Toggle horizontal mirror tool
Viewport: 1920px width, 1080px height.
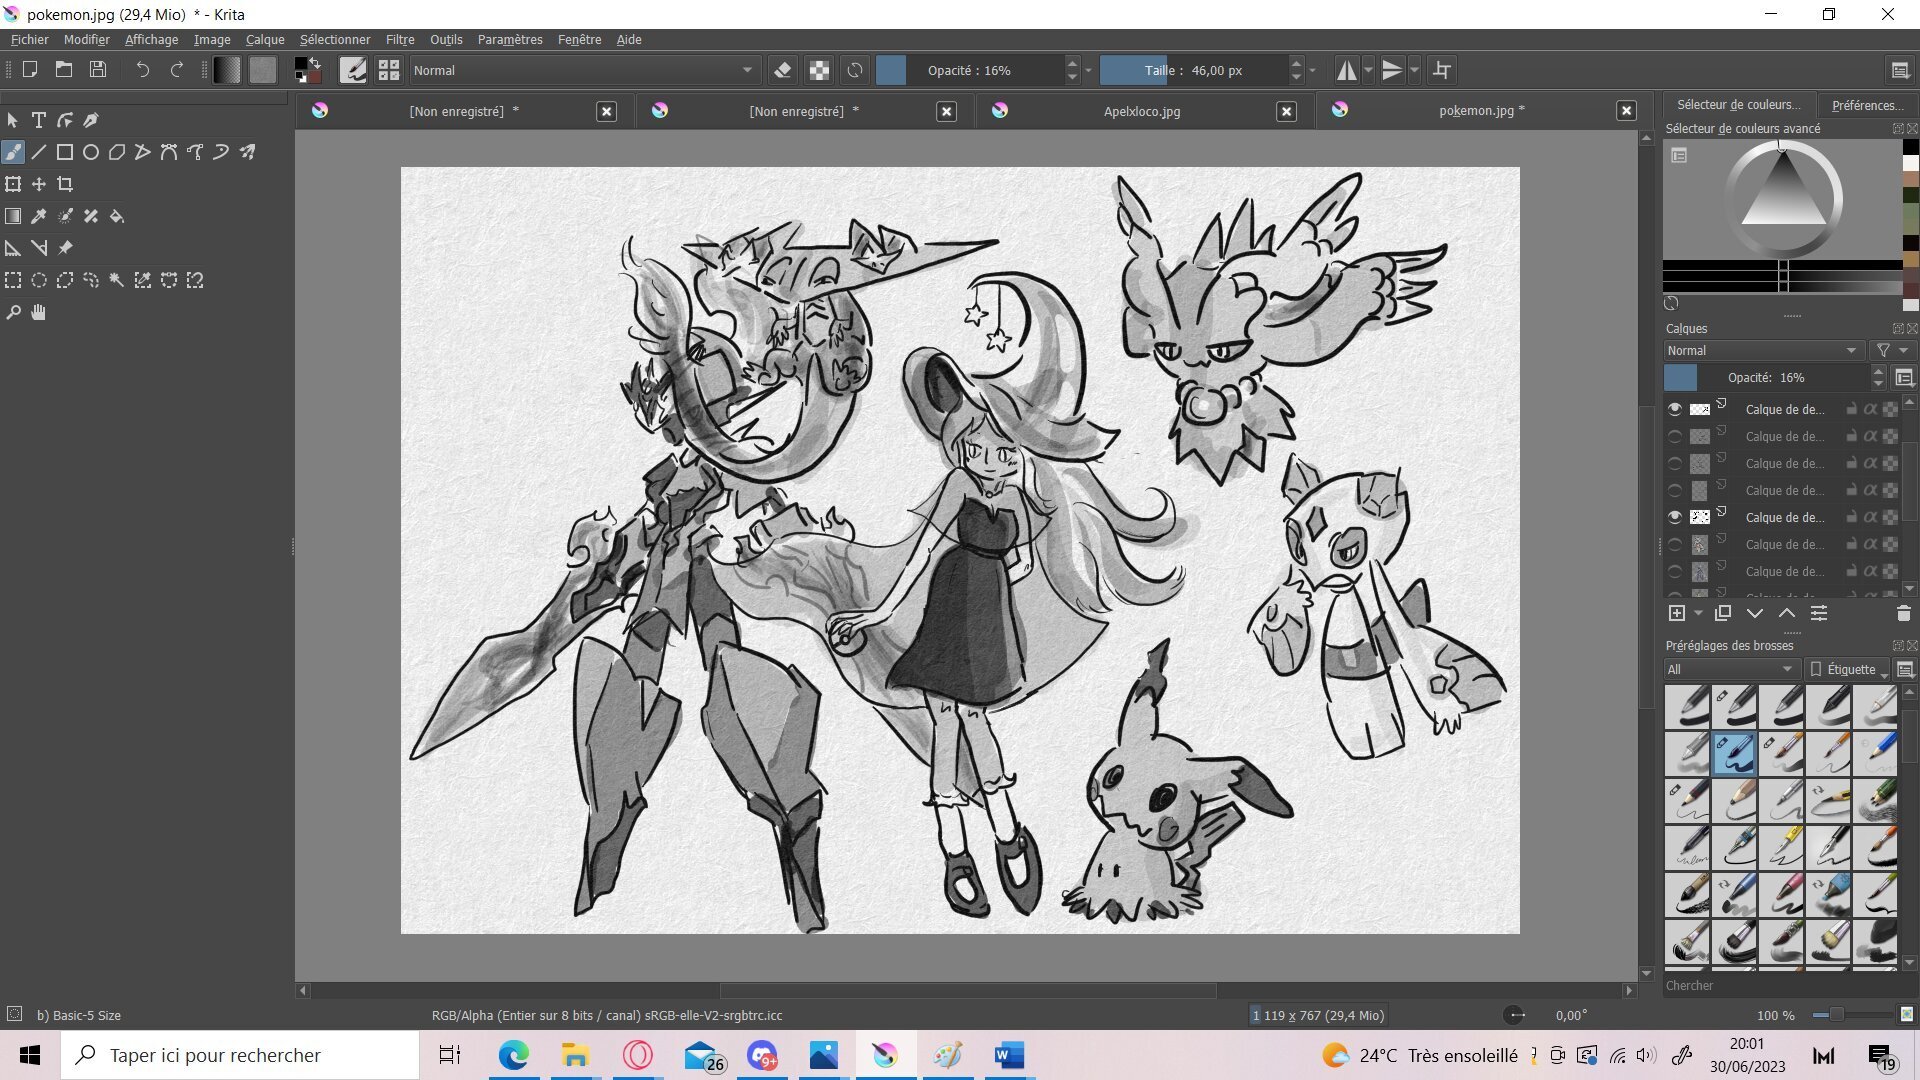(1347, 70)
